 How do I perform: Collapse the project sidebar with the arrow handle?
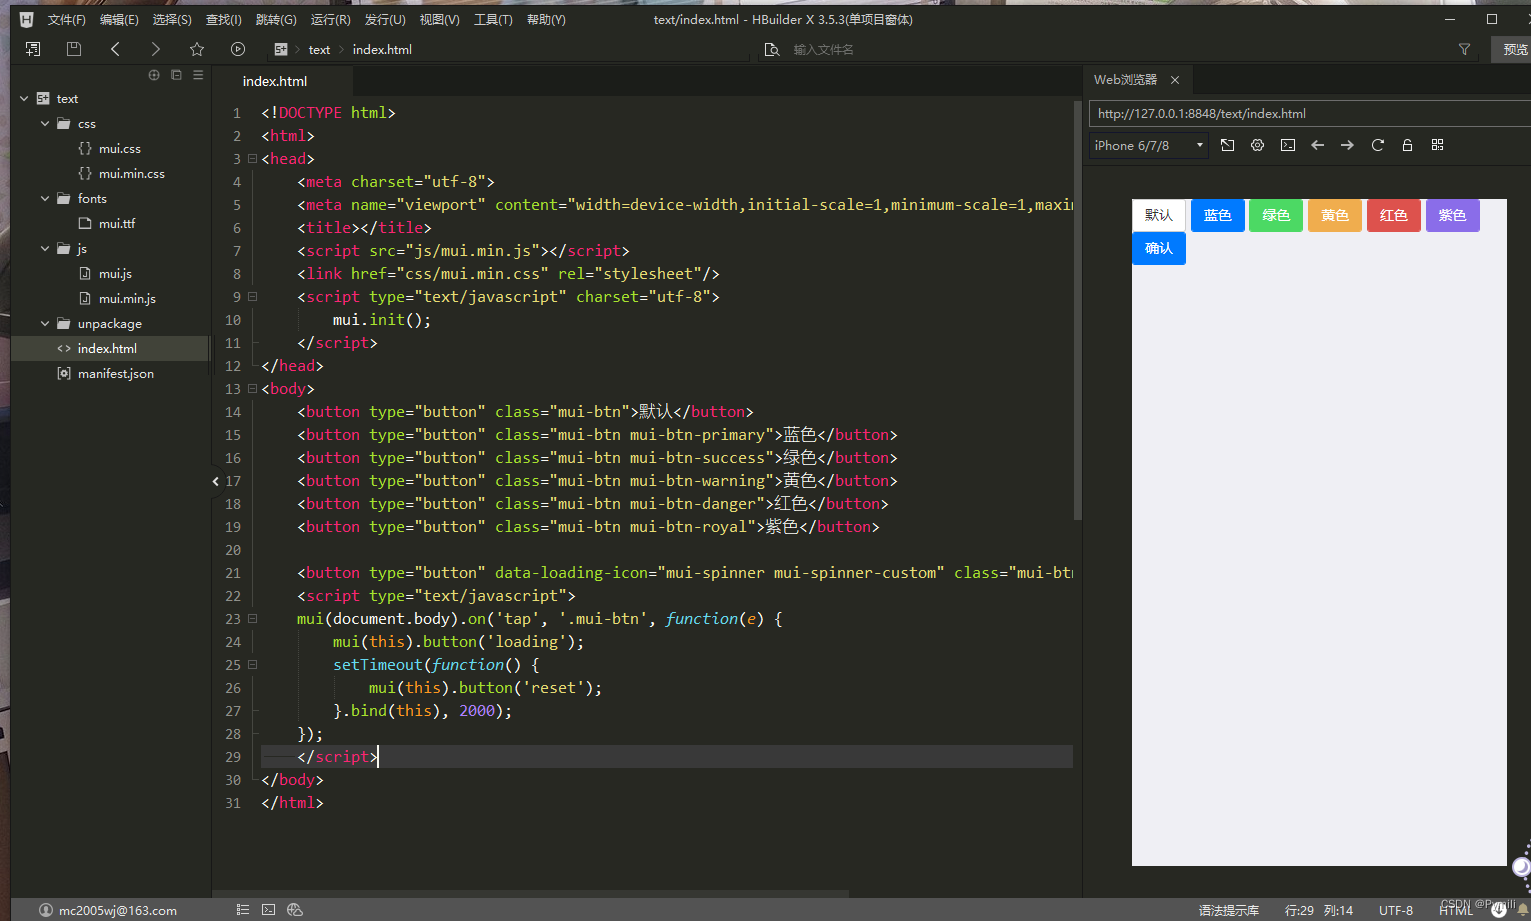tap(215, 481)
